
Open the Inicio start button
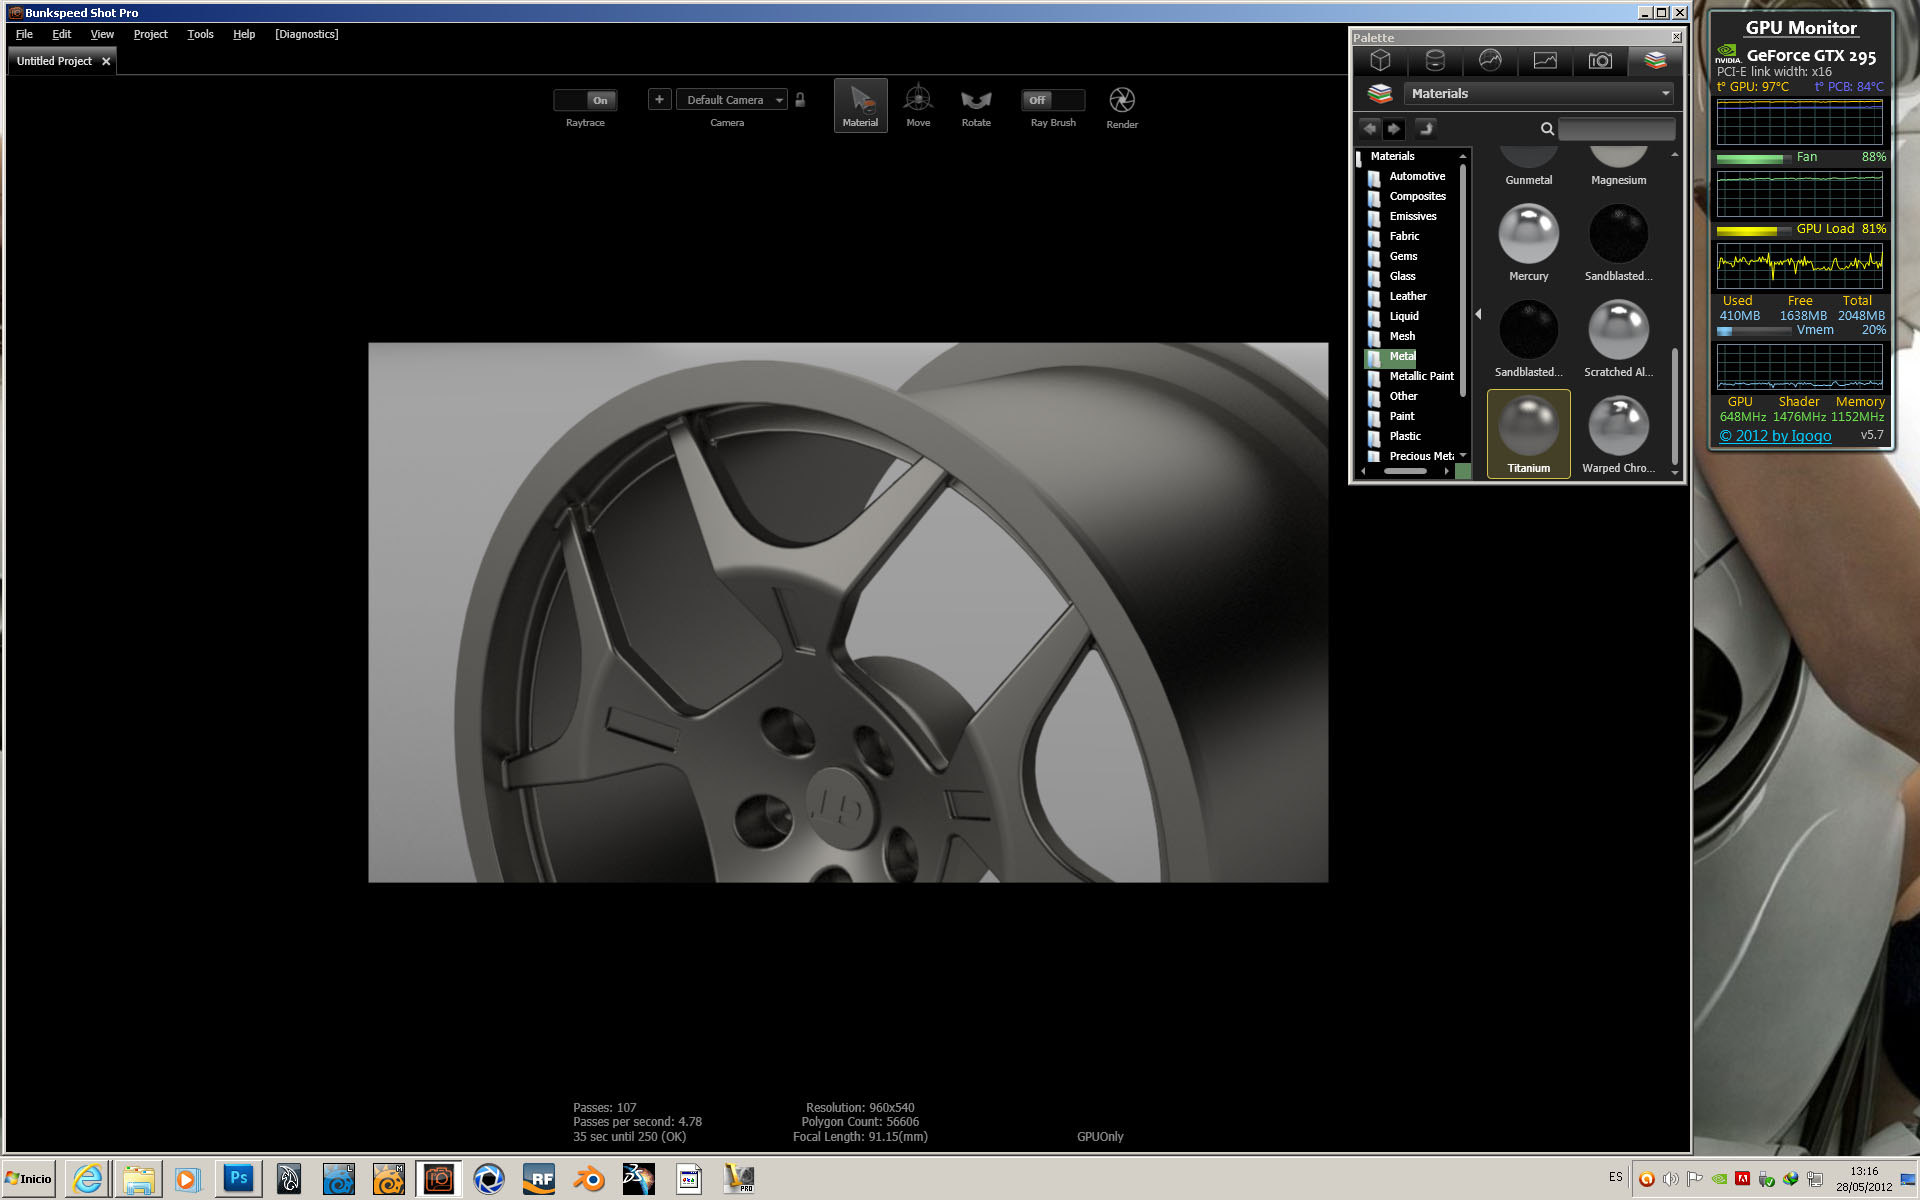point(28,1179)
